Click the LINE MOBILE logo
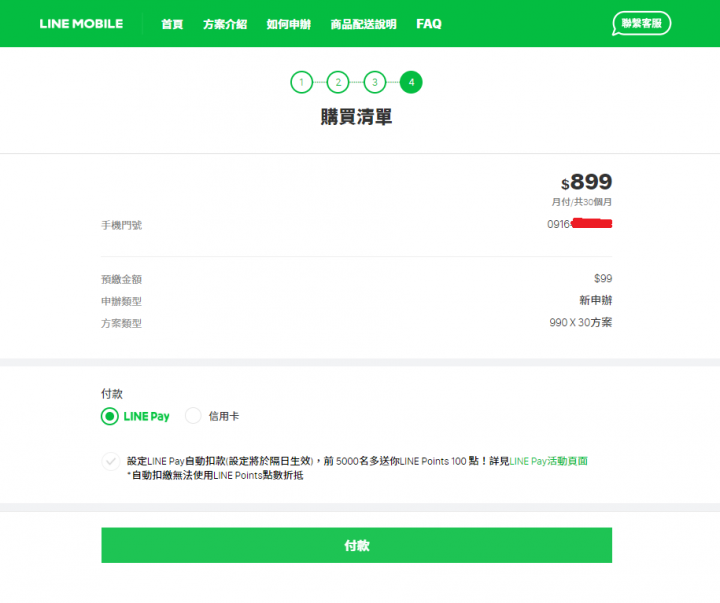This screenshot has height=603, width=720. coord(81,24)
